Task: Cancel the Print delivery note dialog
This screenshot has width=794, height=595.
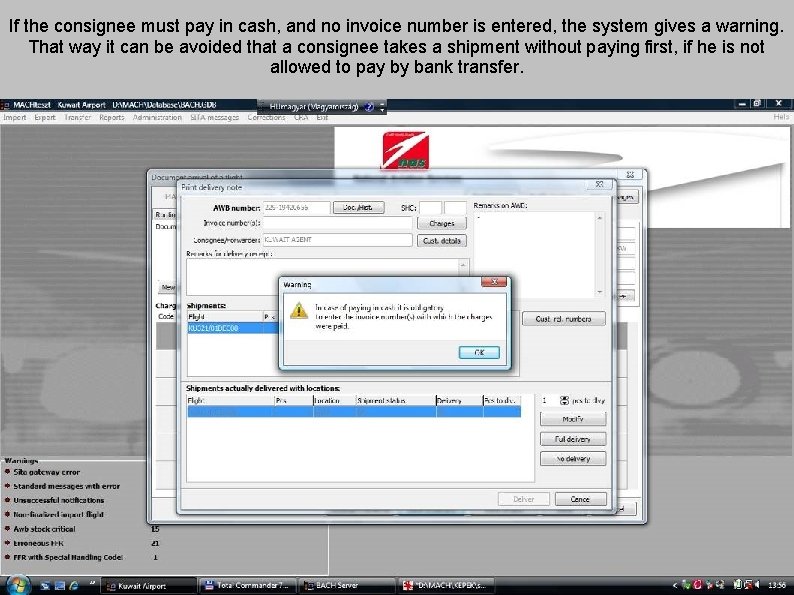Action: point(580,499)
